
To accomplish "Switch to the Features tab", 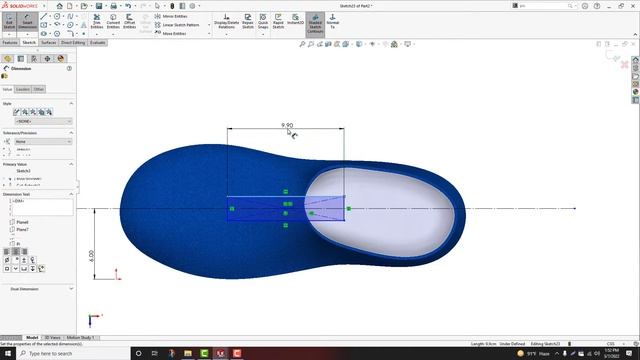I will [x=10, y=42].
